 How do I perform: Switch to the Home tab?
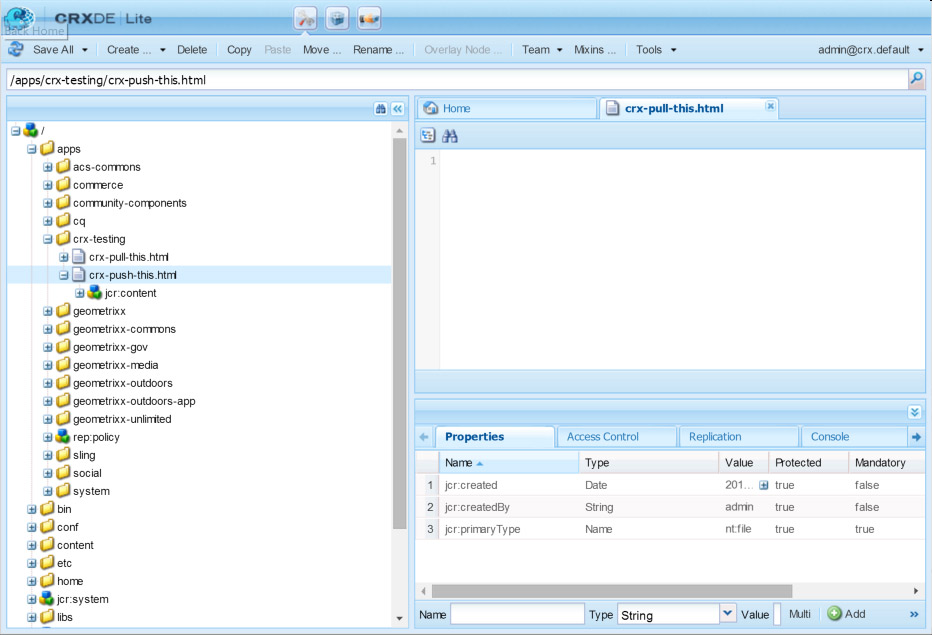(x=506, y=108)
